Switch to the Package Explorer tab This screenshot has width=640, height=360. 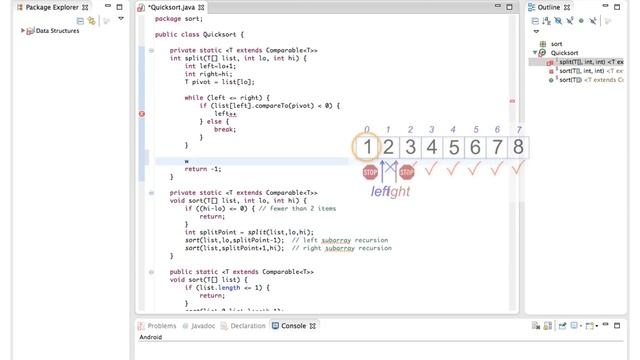52,7
